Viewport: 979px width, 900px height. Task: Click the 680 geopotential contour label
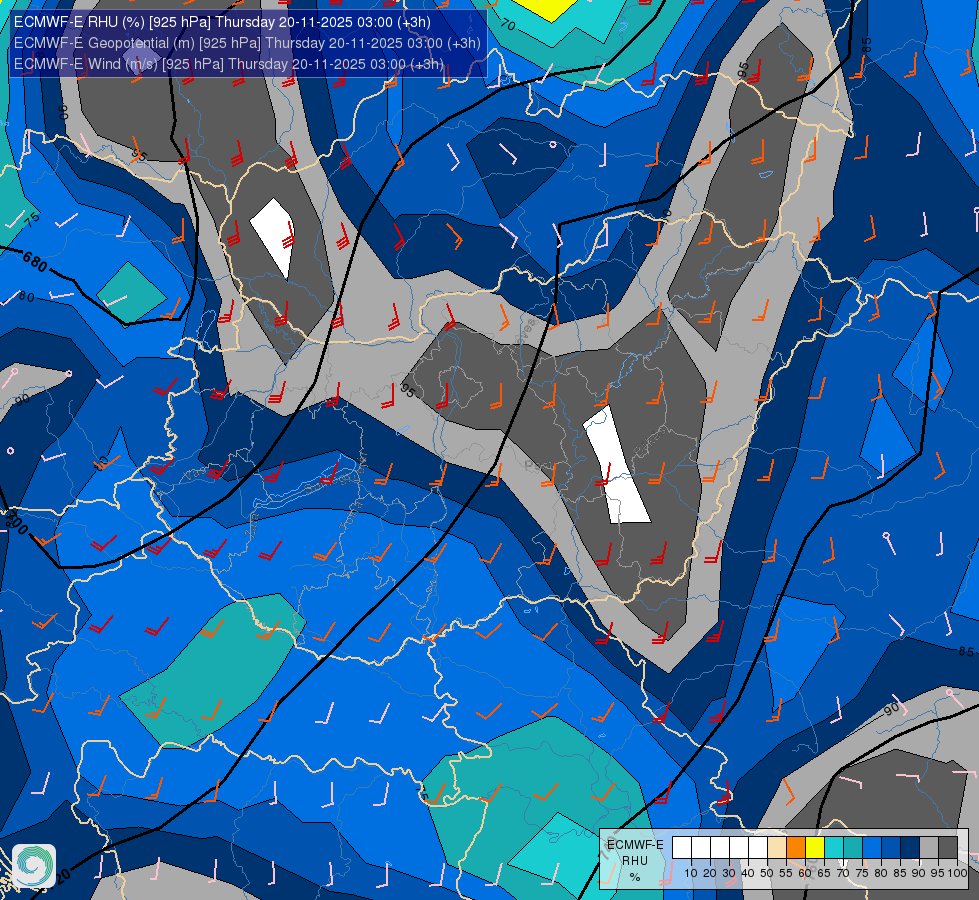(x=34, y=261)
